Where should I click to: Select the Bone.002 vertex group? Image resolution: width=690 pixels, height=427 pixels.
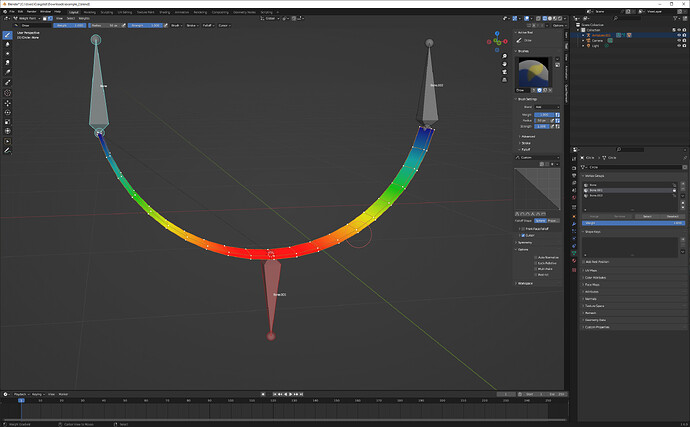tap(630, 195)
